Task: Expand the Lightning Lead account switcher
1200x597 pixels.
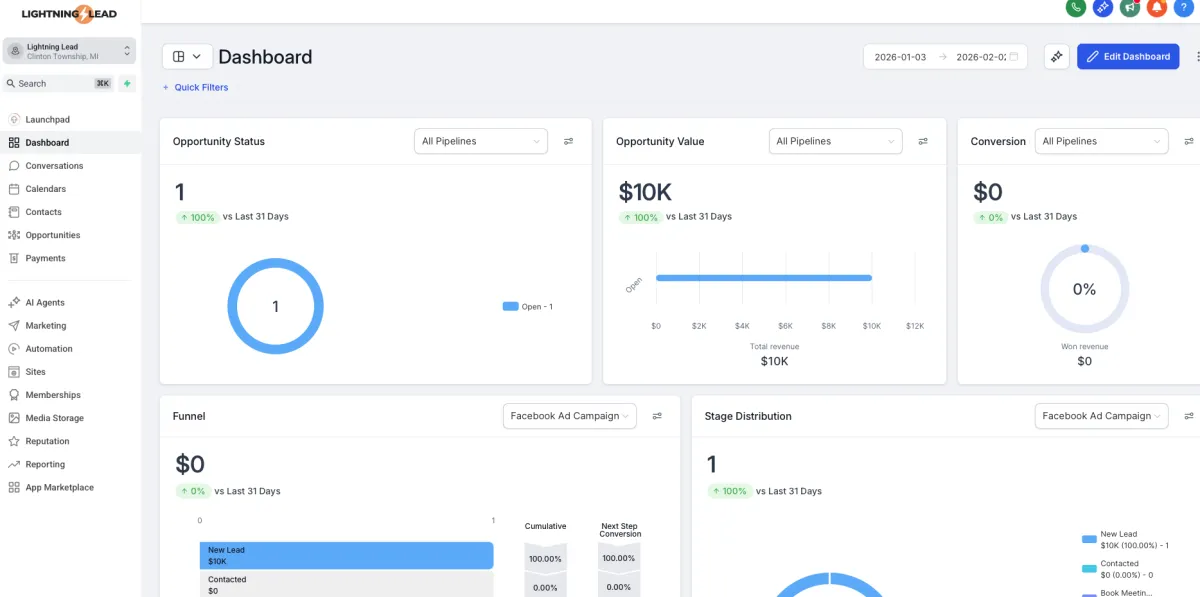Action: point(69,51)
